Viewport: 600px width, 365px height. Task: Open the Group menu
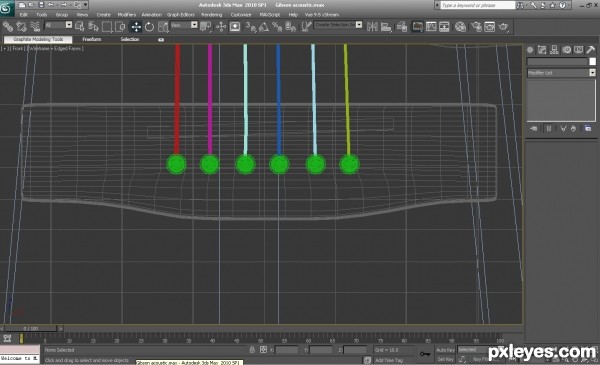[62, 15]
